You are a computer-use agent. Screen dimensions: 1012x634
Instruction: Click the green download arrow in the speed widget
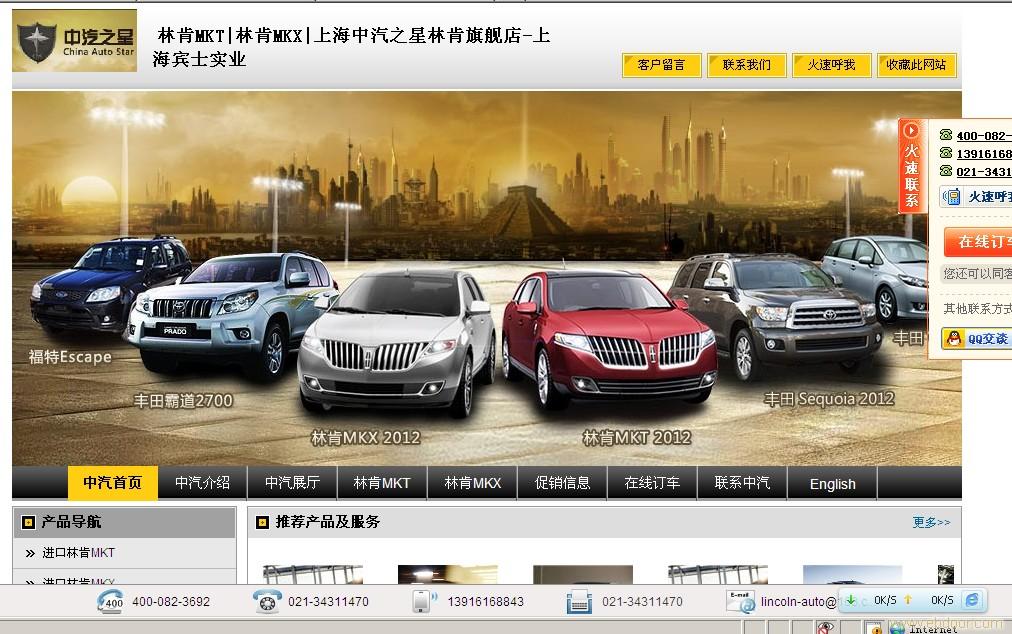coord(851,600)
